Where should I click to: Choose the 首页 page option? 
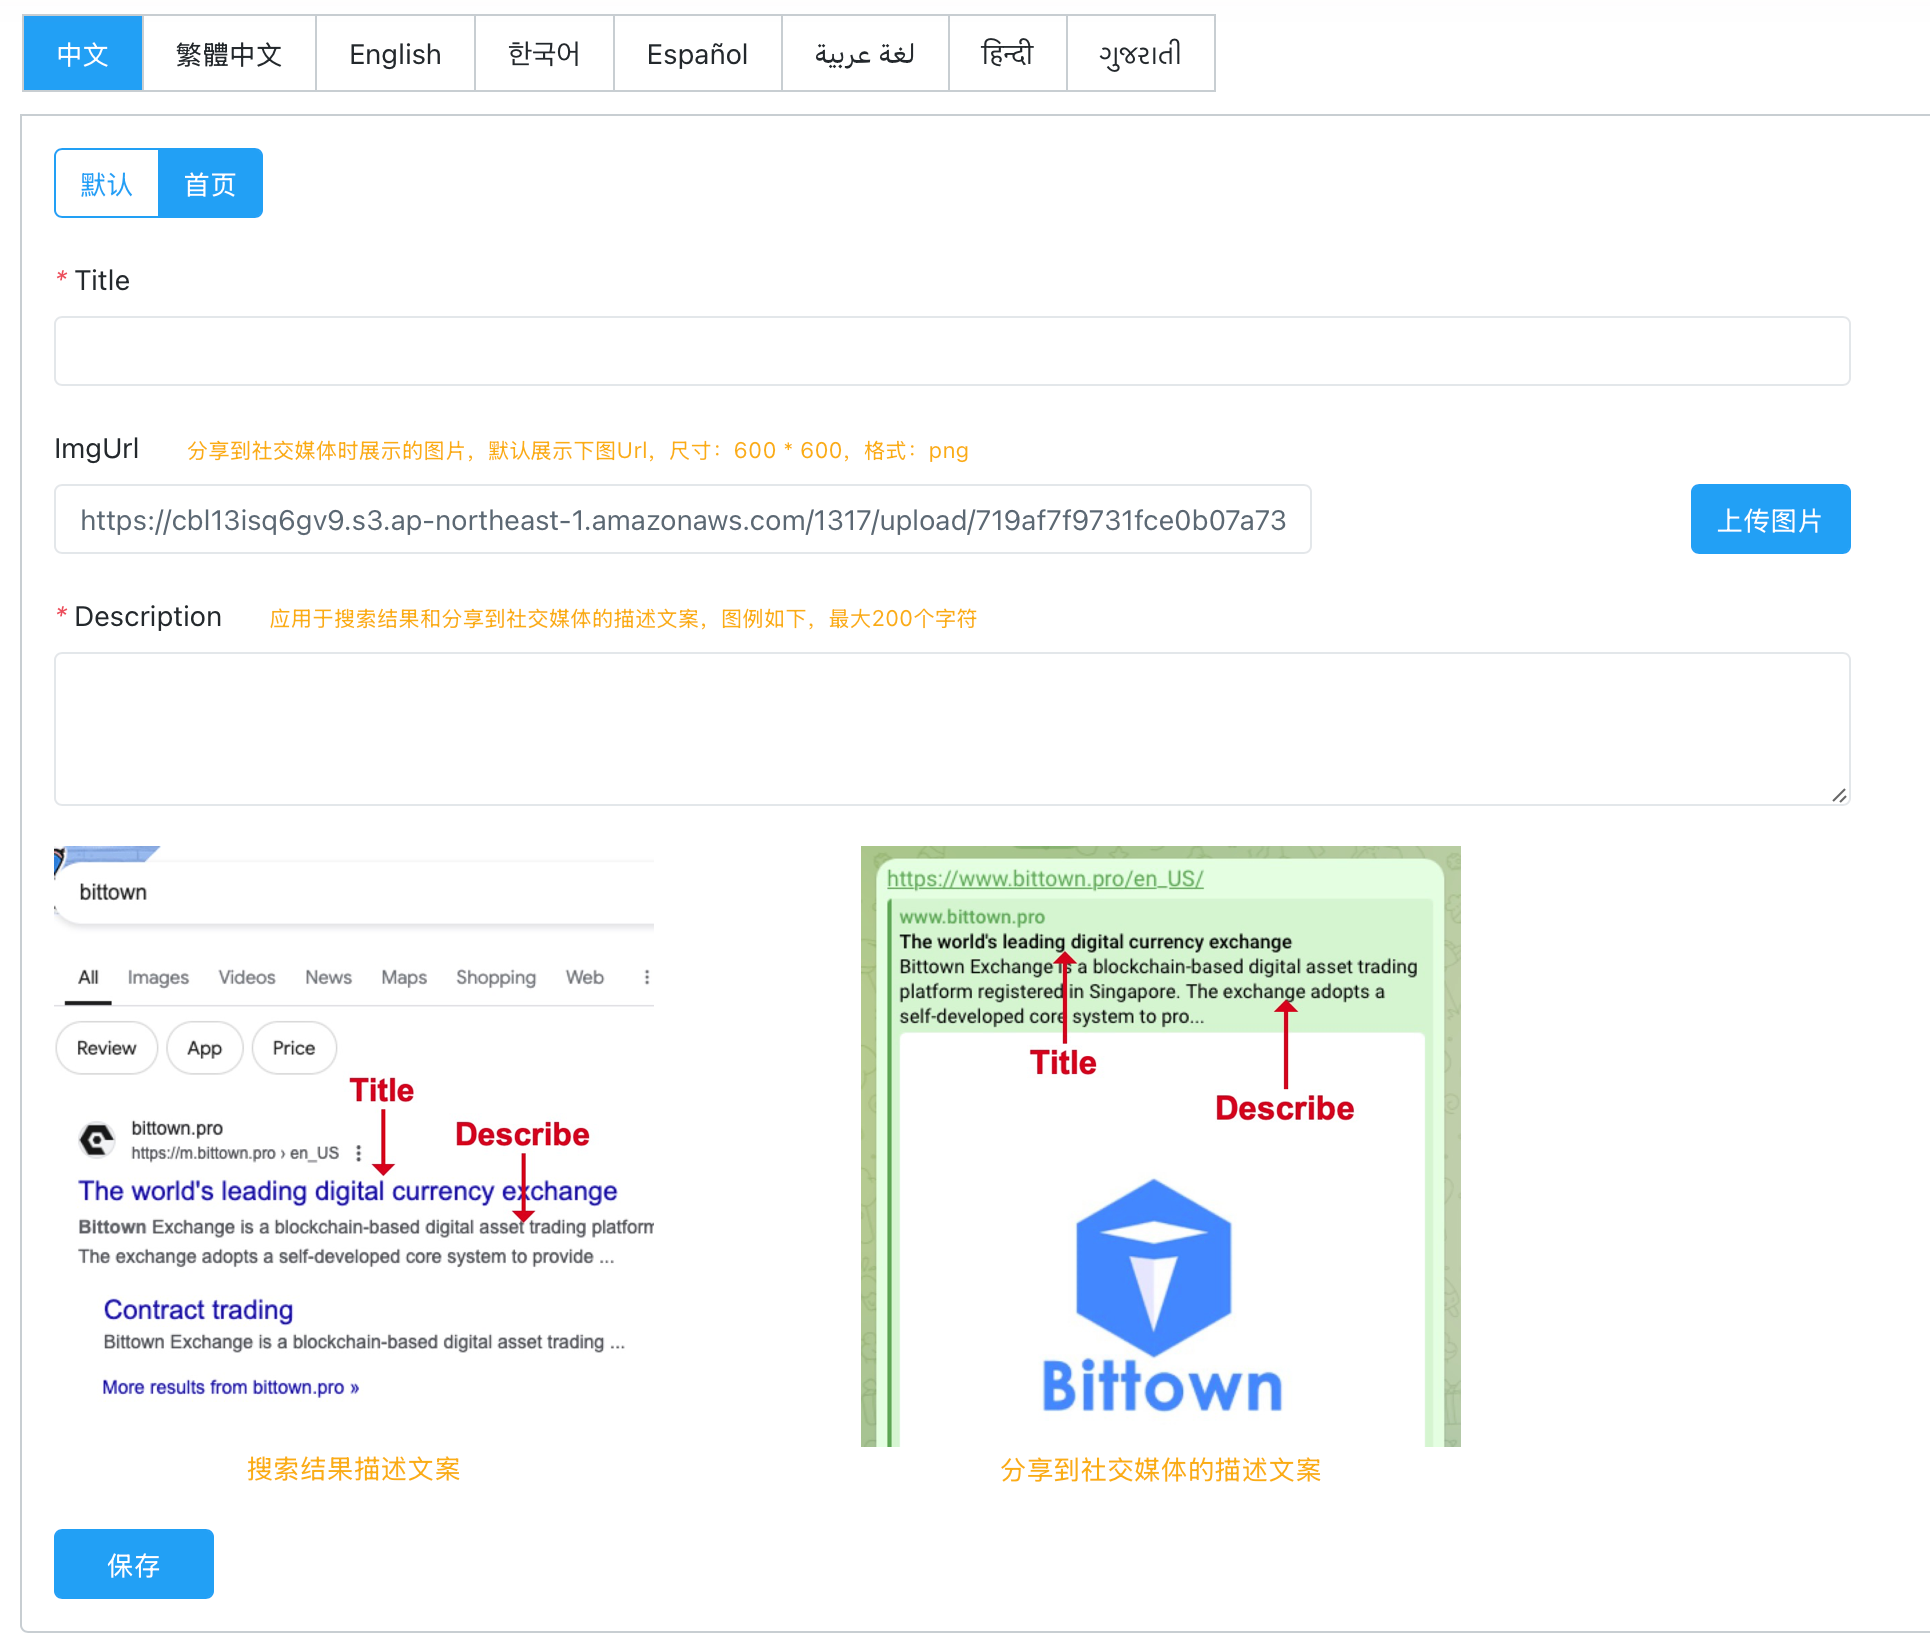(x=210, y=183)
